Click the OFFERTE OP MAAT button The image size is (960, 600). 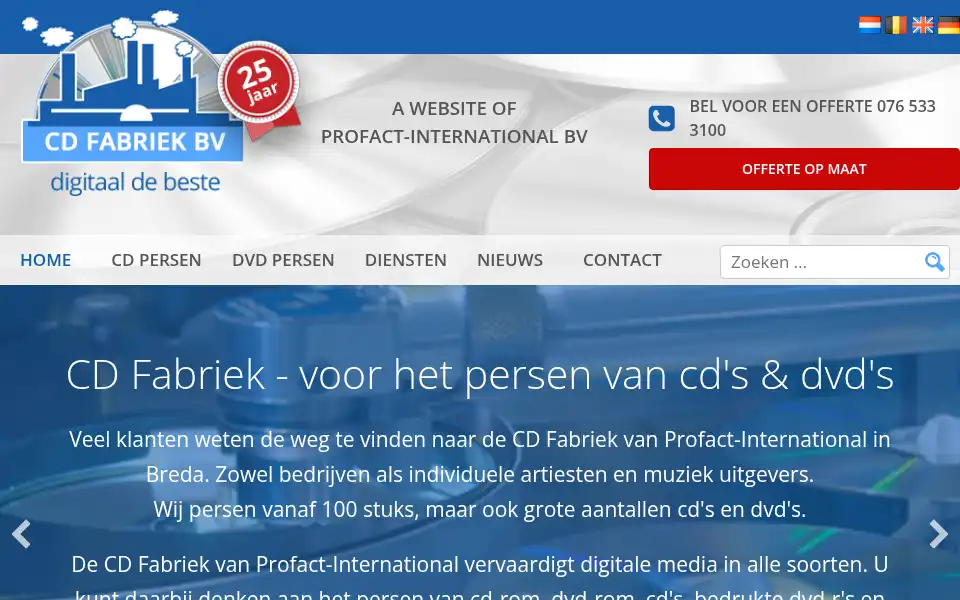(x=804, y=169)
